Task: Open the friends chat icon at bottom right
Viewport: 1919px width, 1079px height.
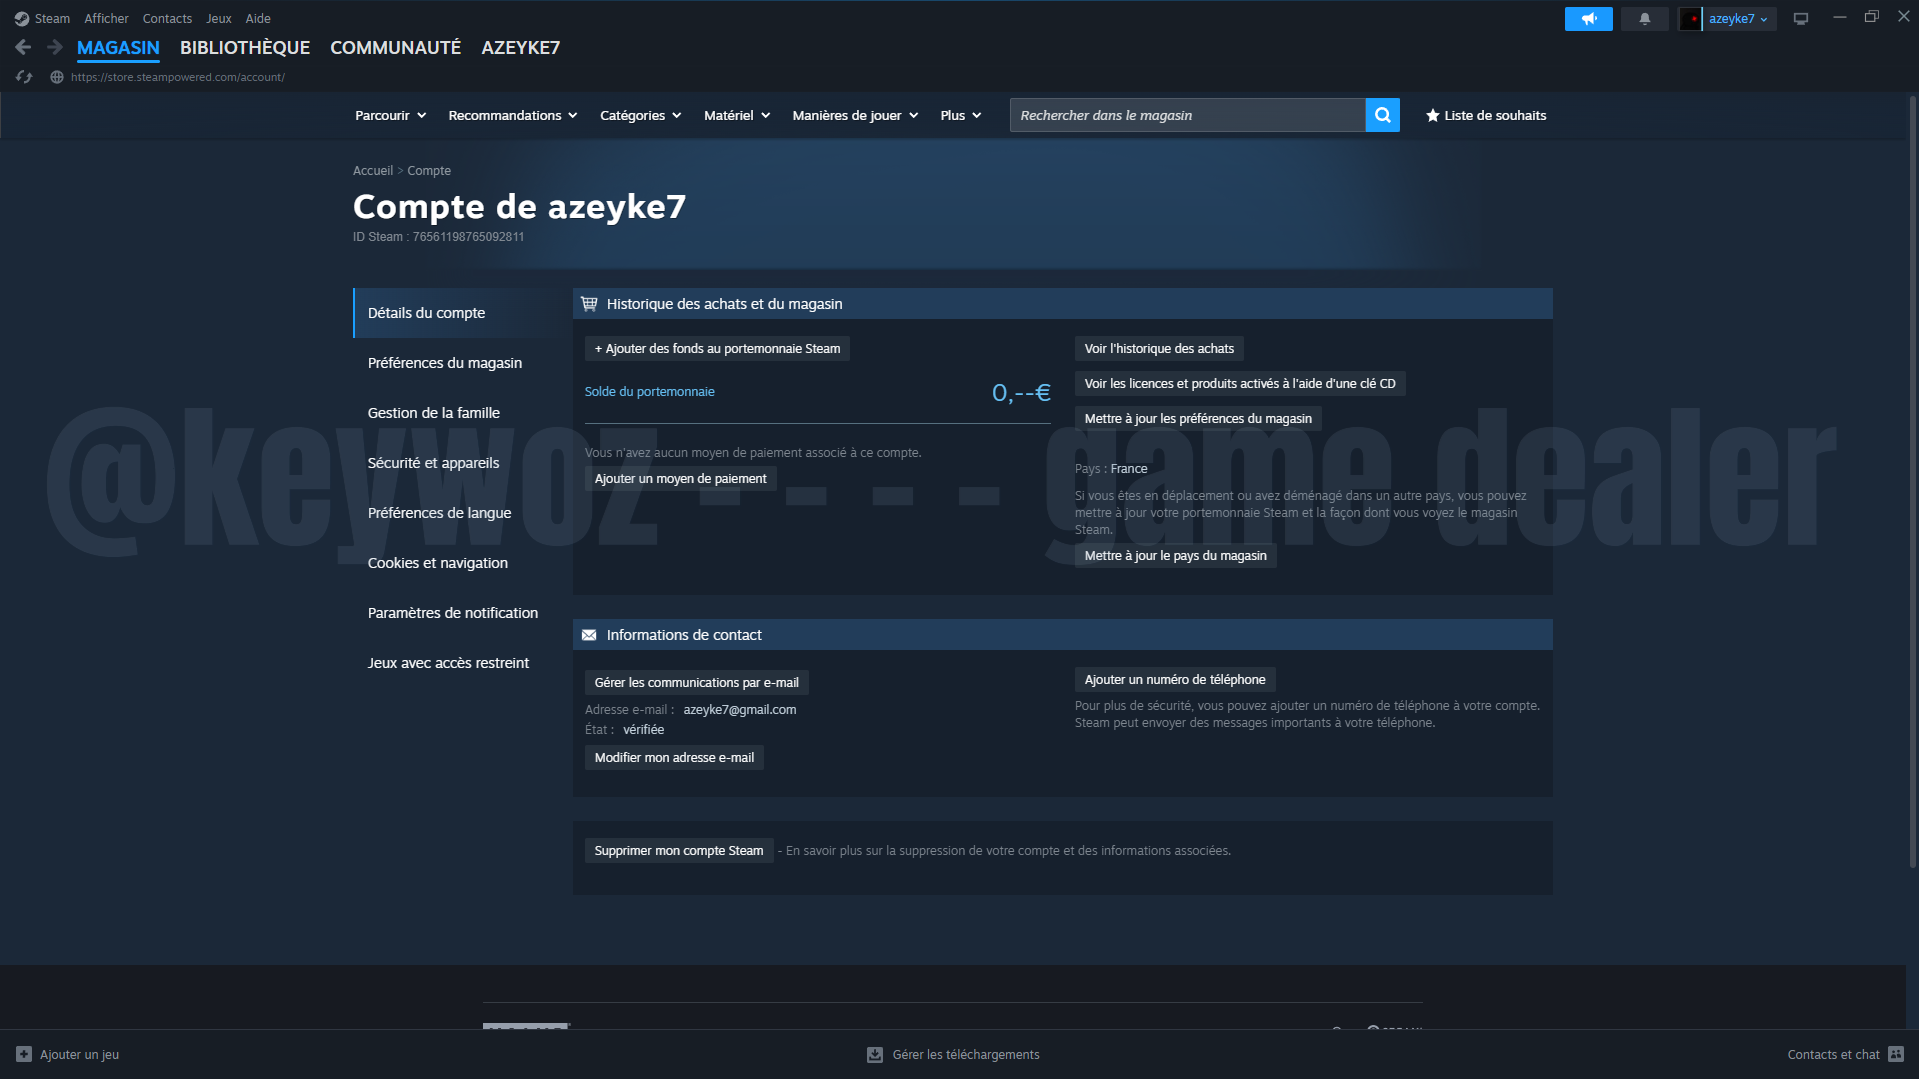Action: [1896, 1054]
